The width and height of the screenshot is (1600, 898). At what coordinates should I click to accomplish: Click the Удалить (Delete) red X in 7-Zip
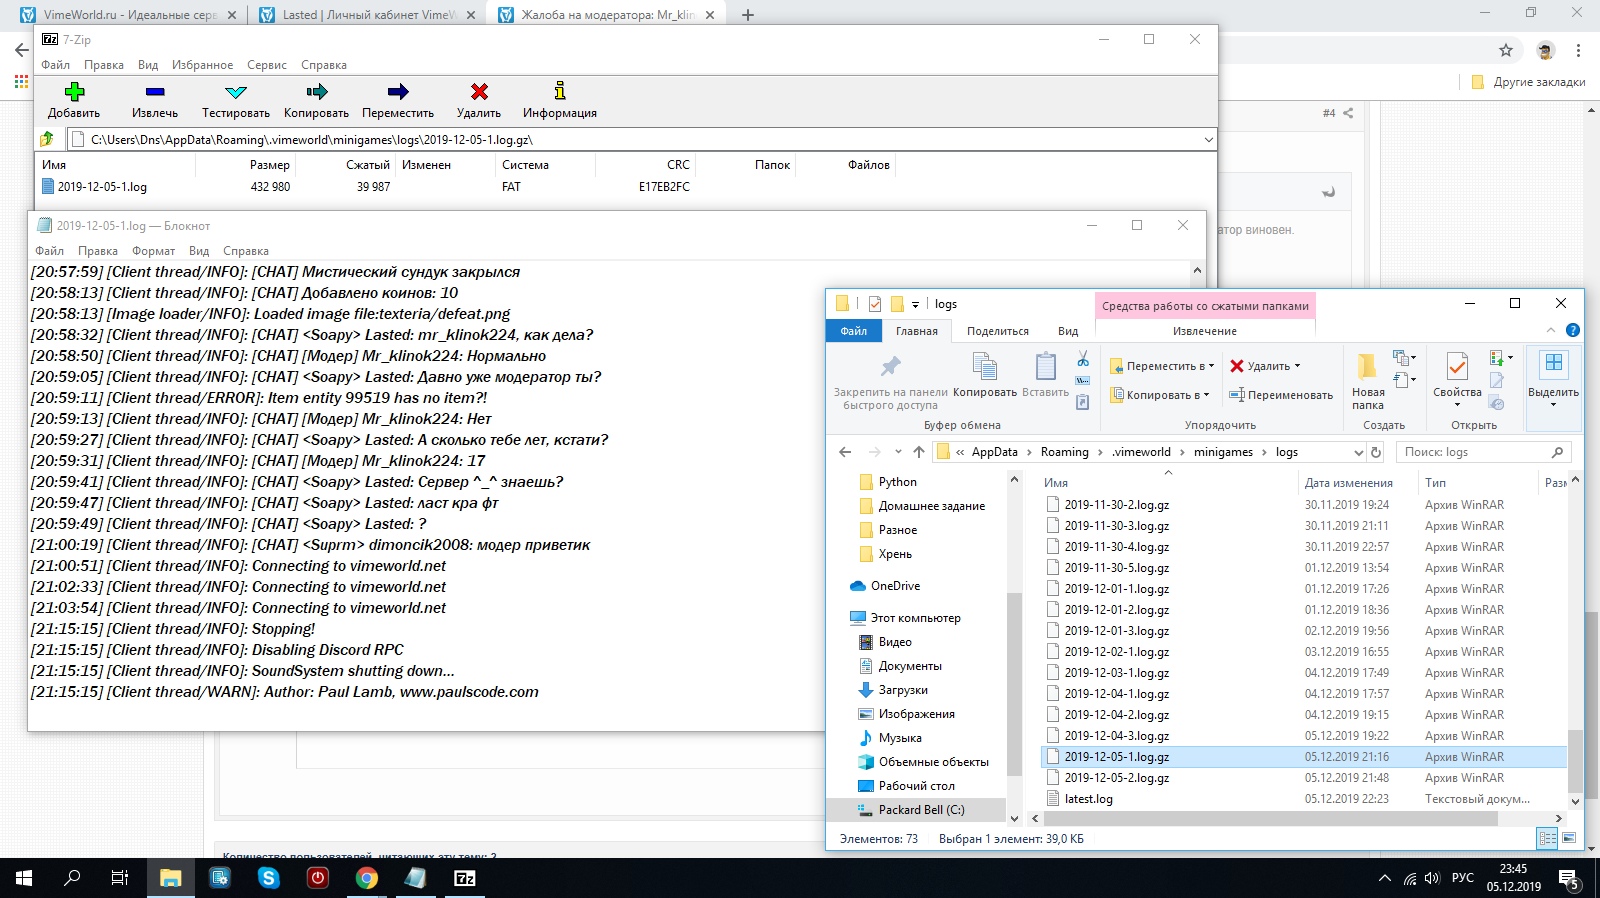coord(479,92)
